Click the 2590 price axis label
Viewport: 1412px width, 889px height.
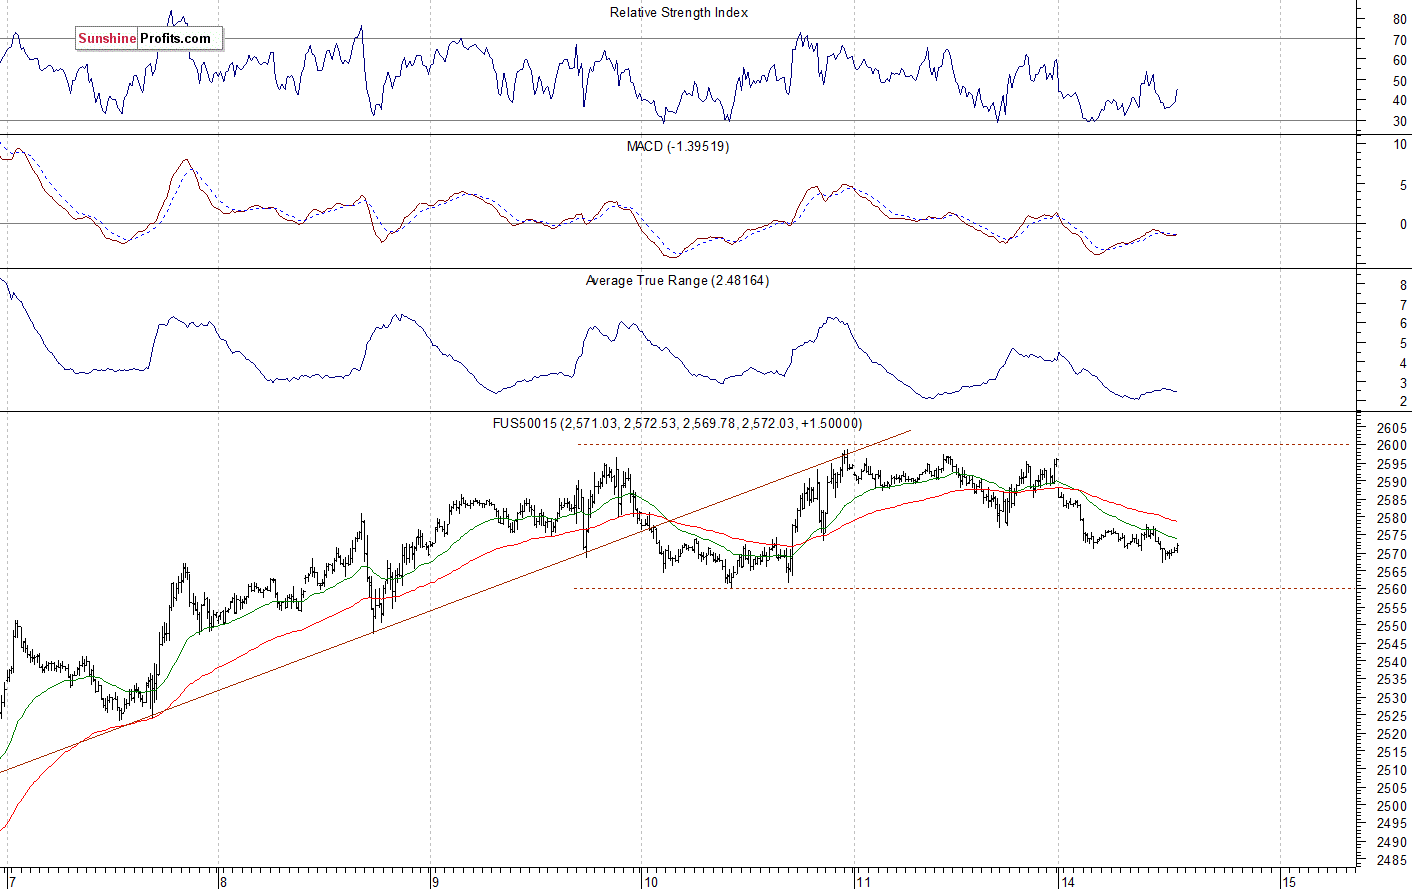pos(1392,482)
